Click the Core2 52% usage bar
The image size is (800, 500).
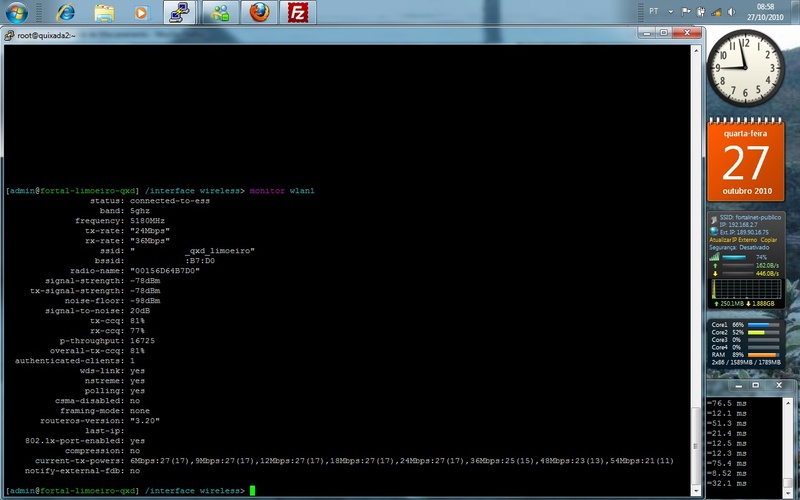tap(763, 332)
